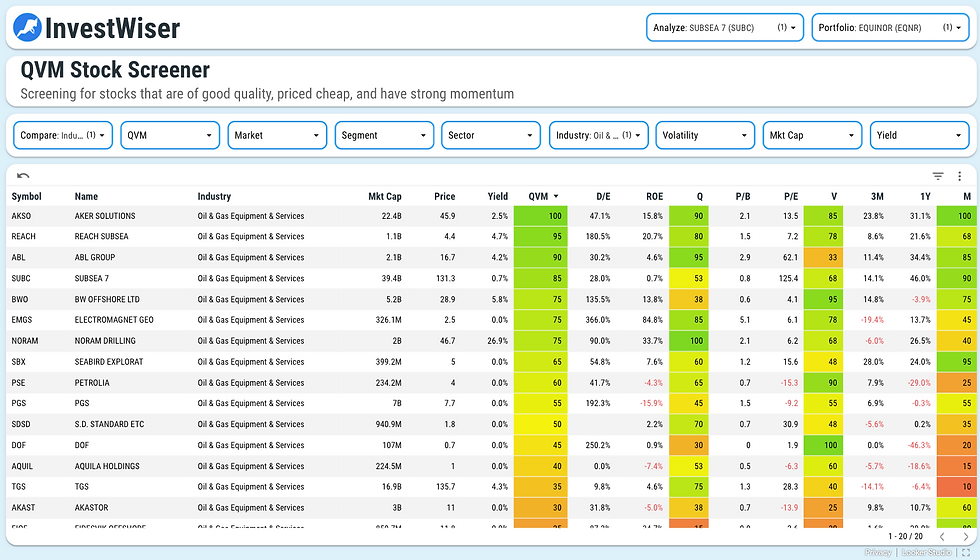The height and width of the screenshot is (560, 980).
Task: Select the REACH SUBSEA name cell
Action: point(101,237)
